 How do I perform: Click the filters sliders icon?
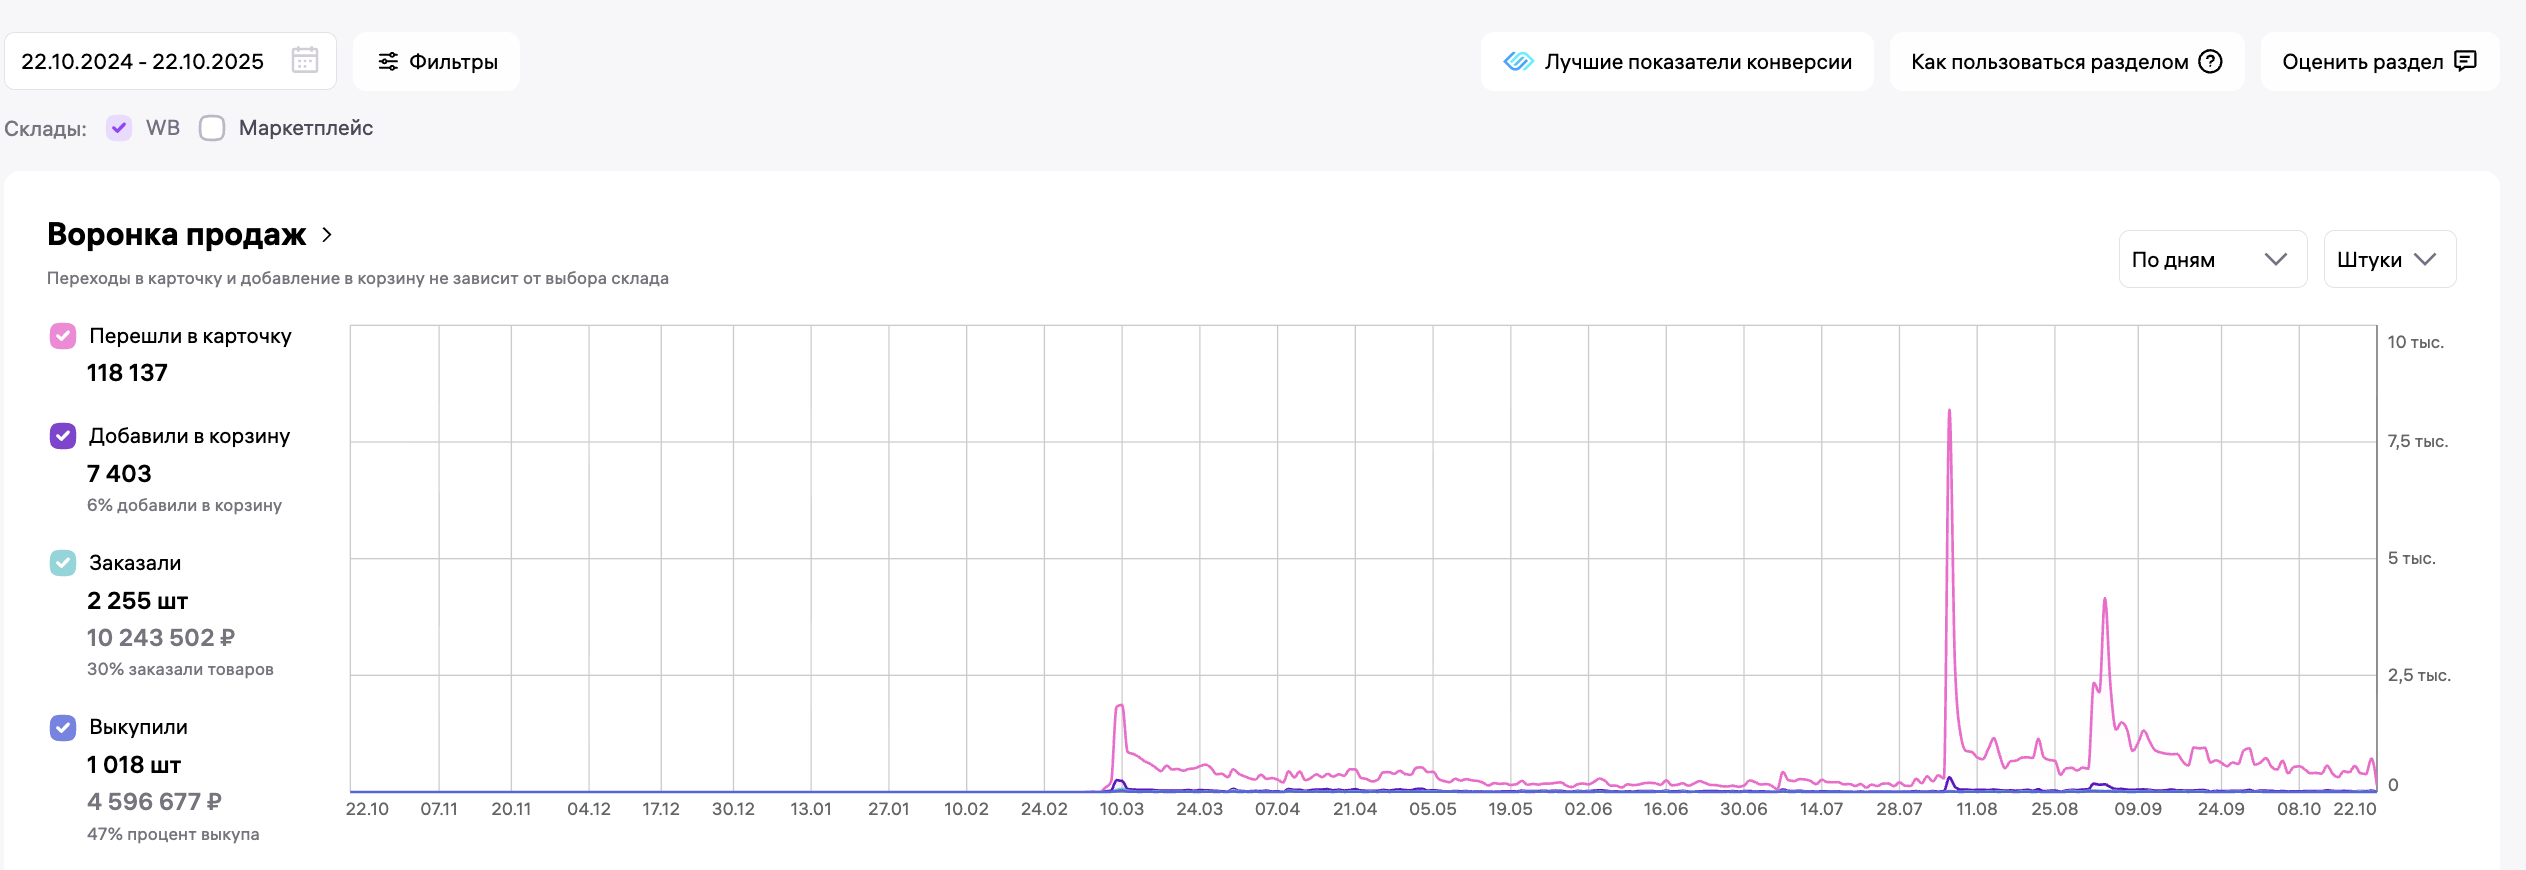pos(388,62)
